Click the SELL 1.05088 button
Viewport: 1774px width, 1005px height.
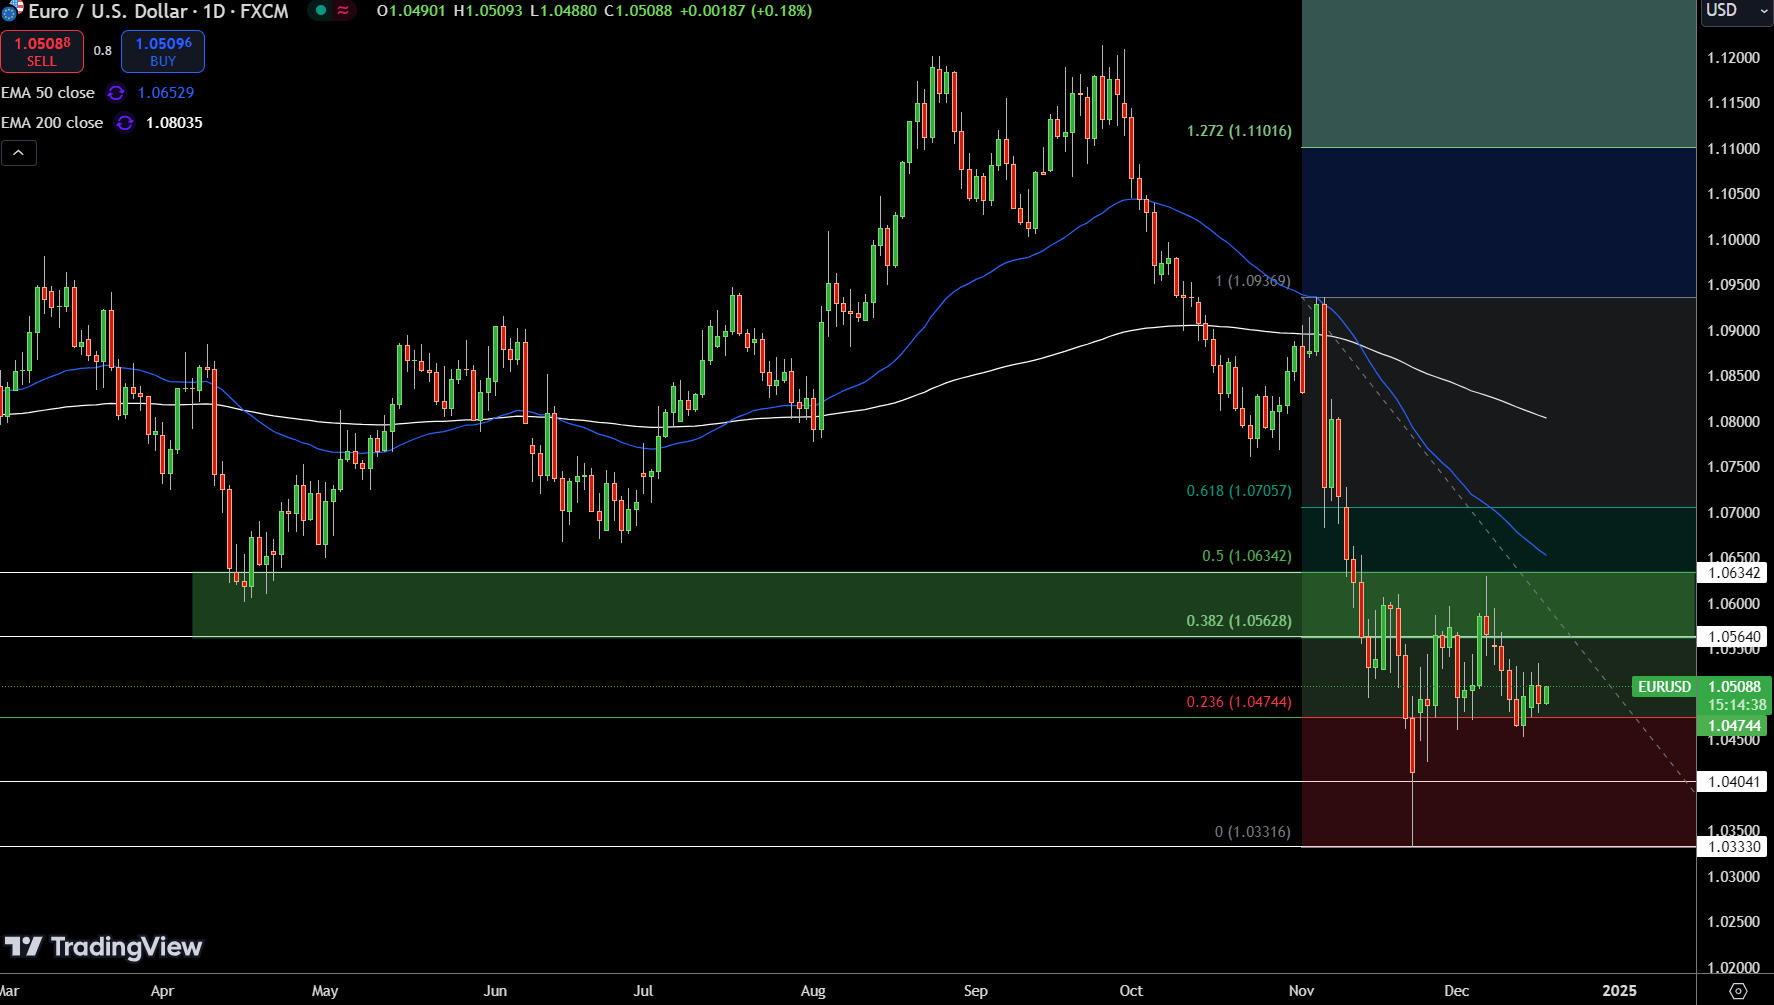point(42,51)
